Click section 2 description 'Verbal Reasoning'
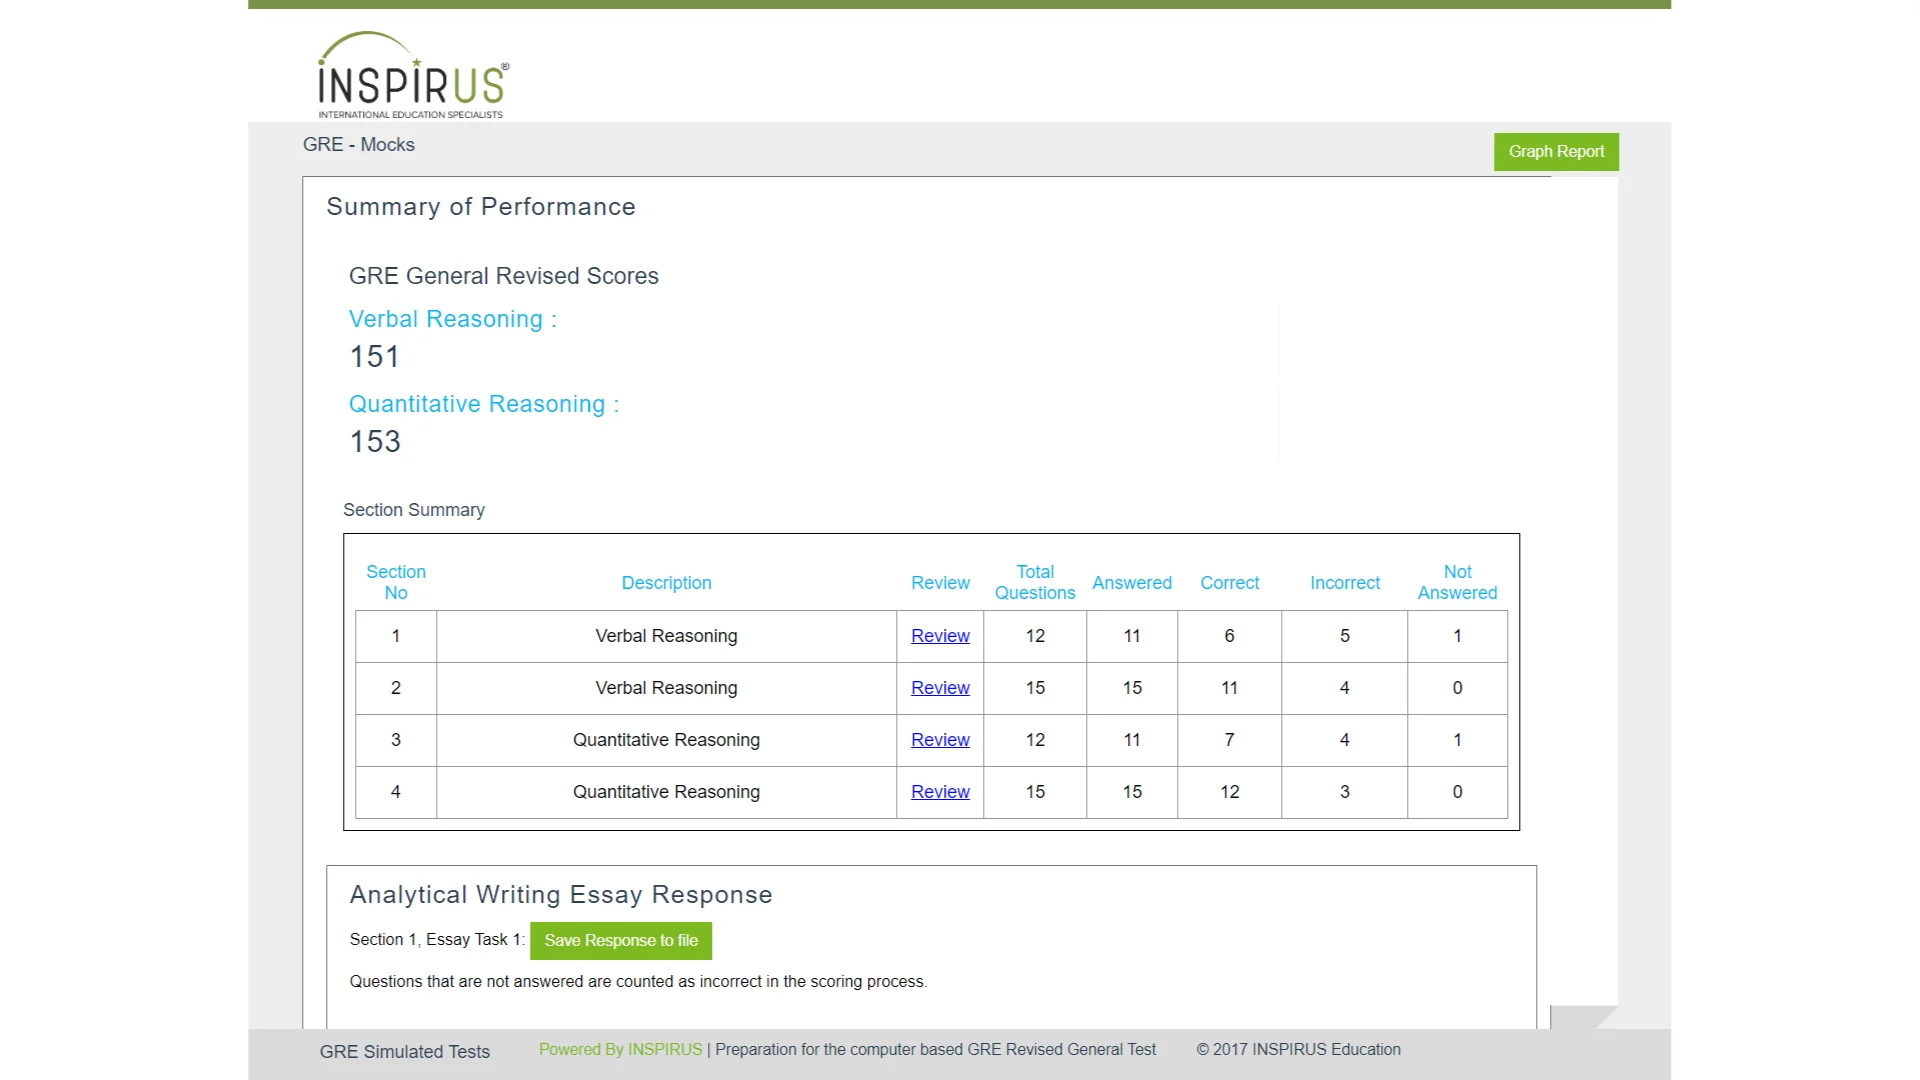 [667, 688]
